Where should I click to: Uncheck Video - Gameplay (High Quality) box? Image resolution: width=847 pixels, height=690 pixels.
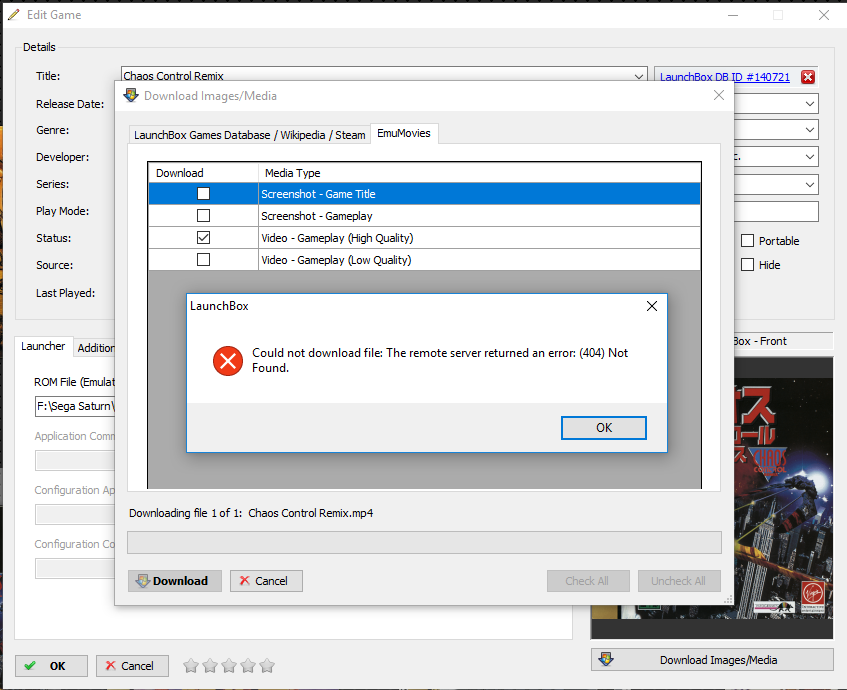(x=203, y=238)
